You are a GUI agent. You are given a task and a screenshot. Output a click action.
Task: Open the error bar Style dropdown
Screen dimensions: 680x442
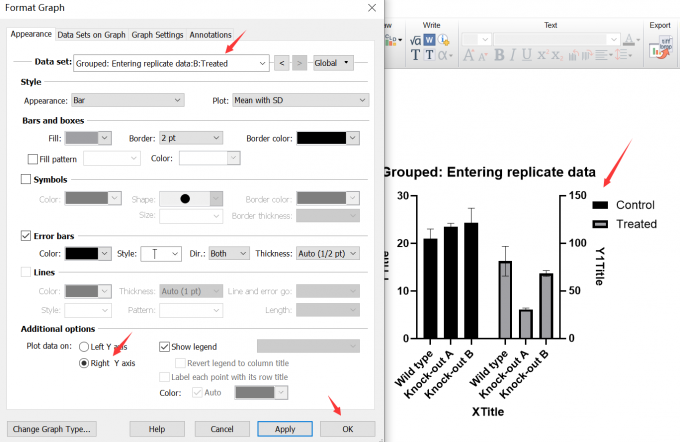pos(161,254)
